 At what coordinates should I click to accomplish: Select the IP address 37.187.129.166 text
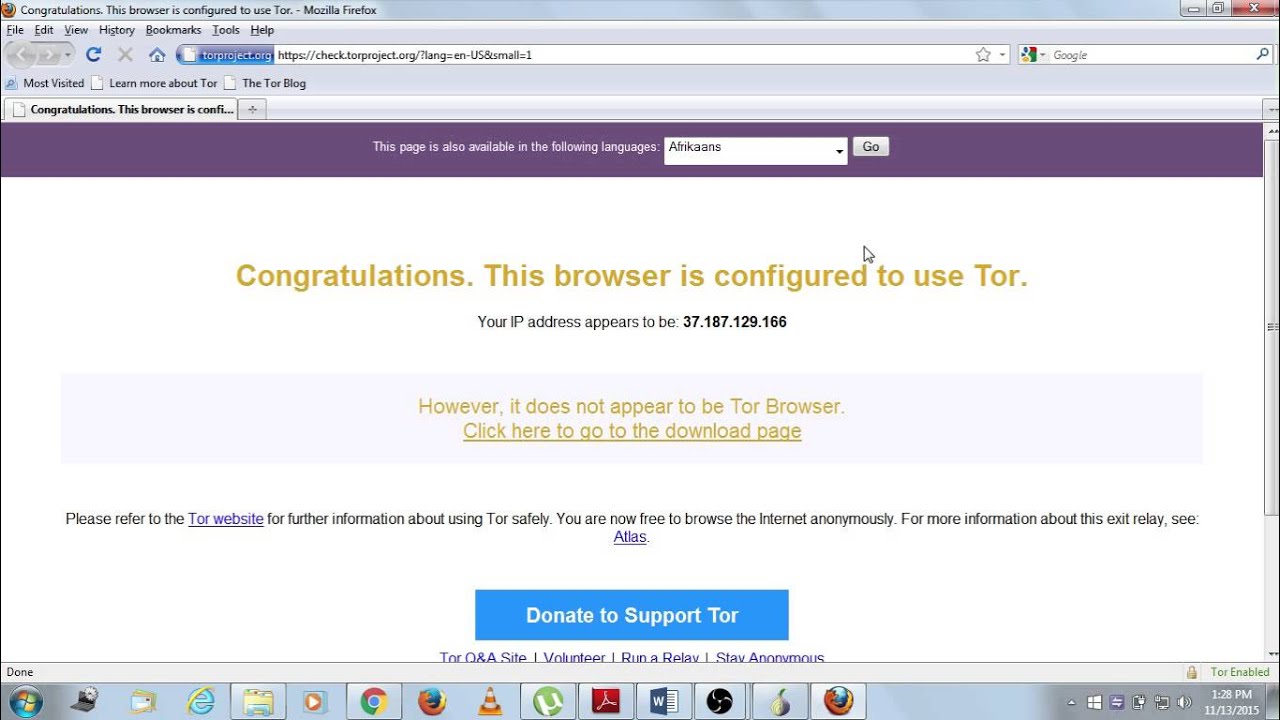click(735, 322)
